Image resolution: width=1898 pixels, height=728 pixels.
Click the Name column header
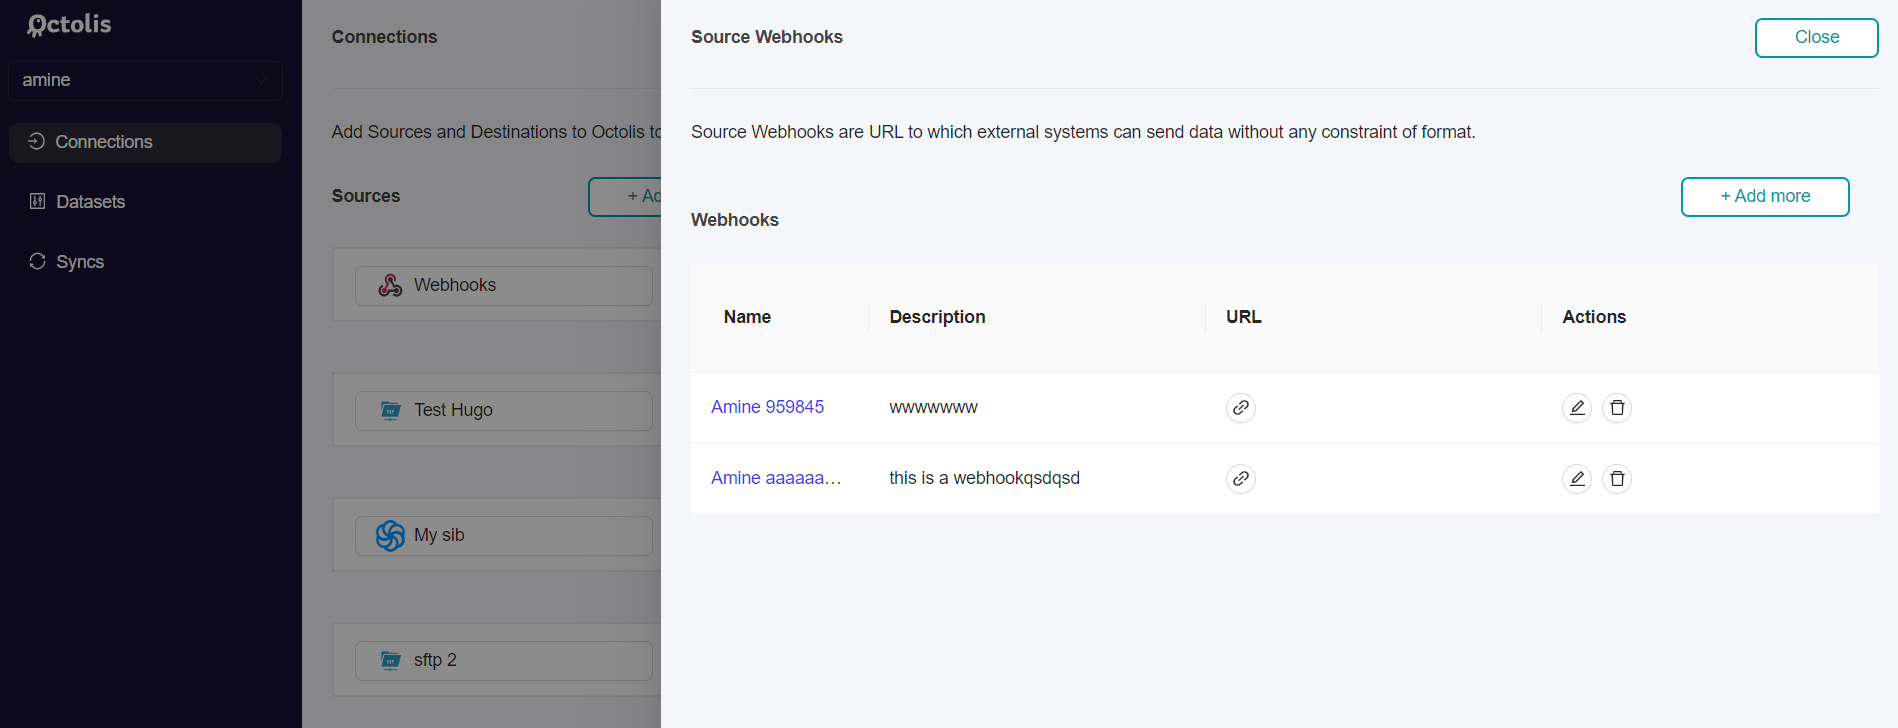tap(747, 317)
